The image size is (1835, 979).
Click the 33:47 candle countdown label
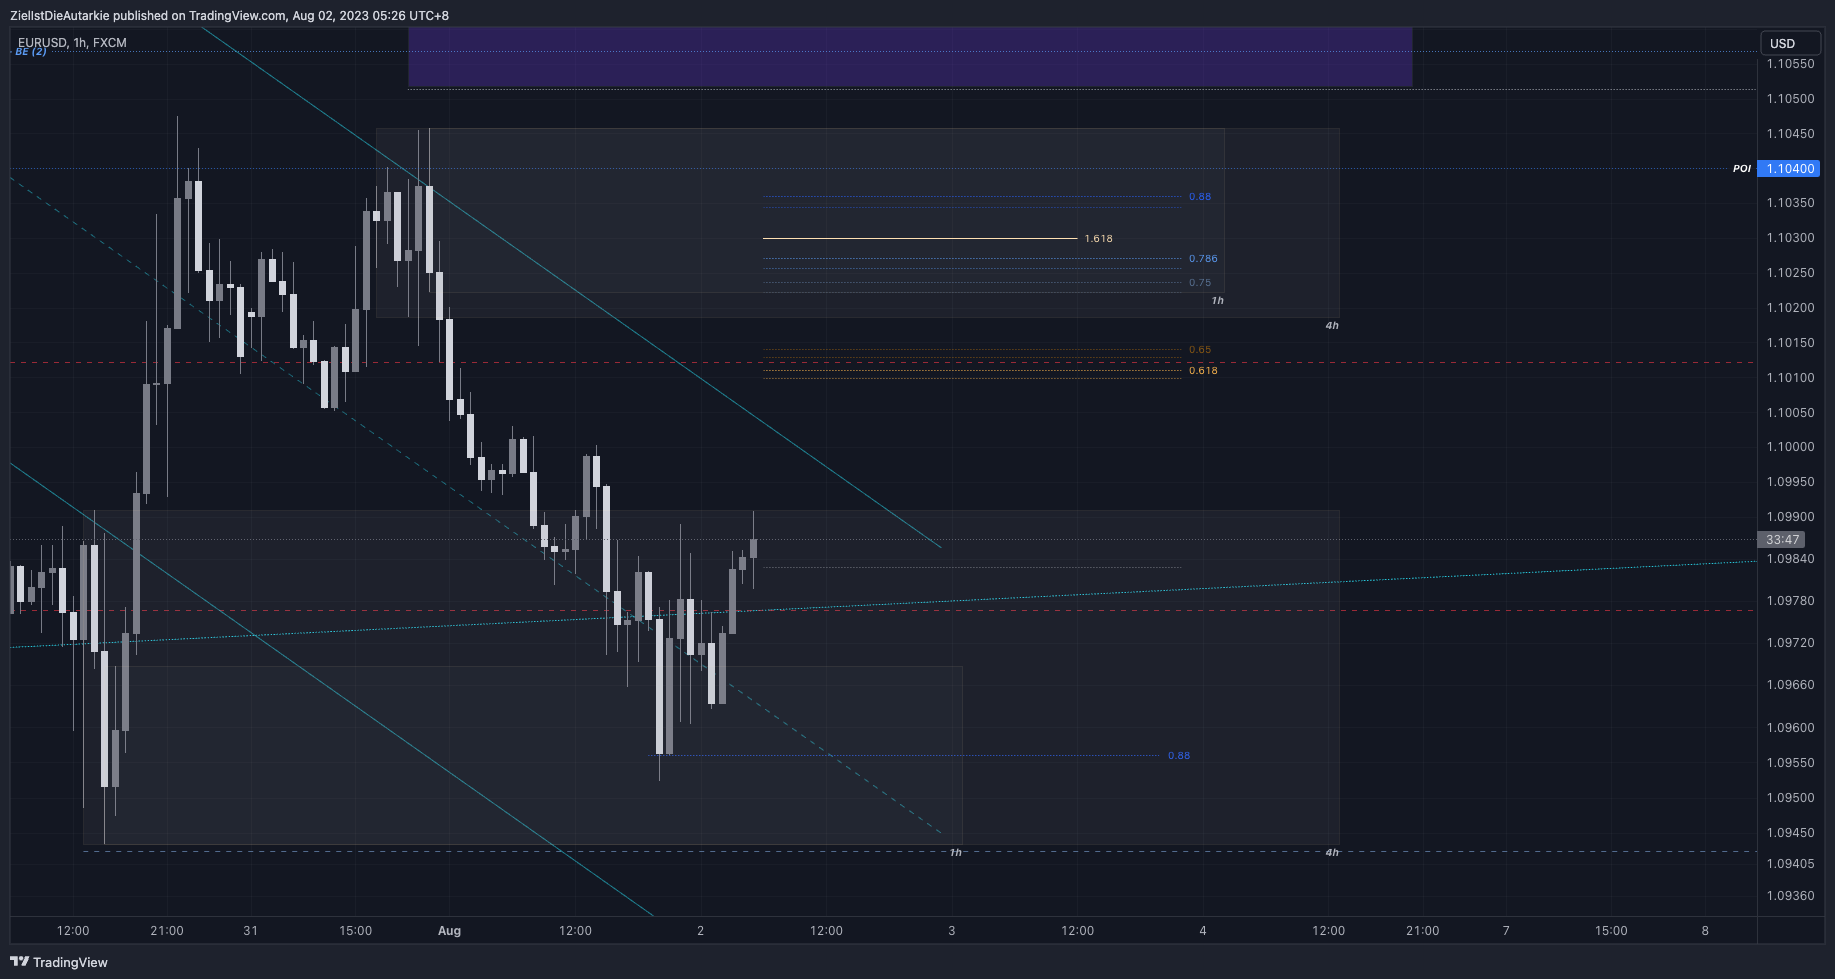[x=1782, y=540]
